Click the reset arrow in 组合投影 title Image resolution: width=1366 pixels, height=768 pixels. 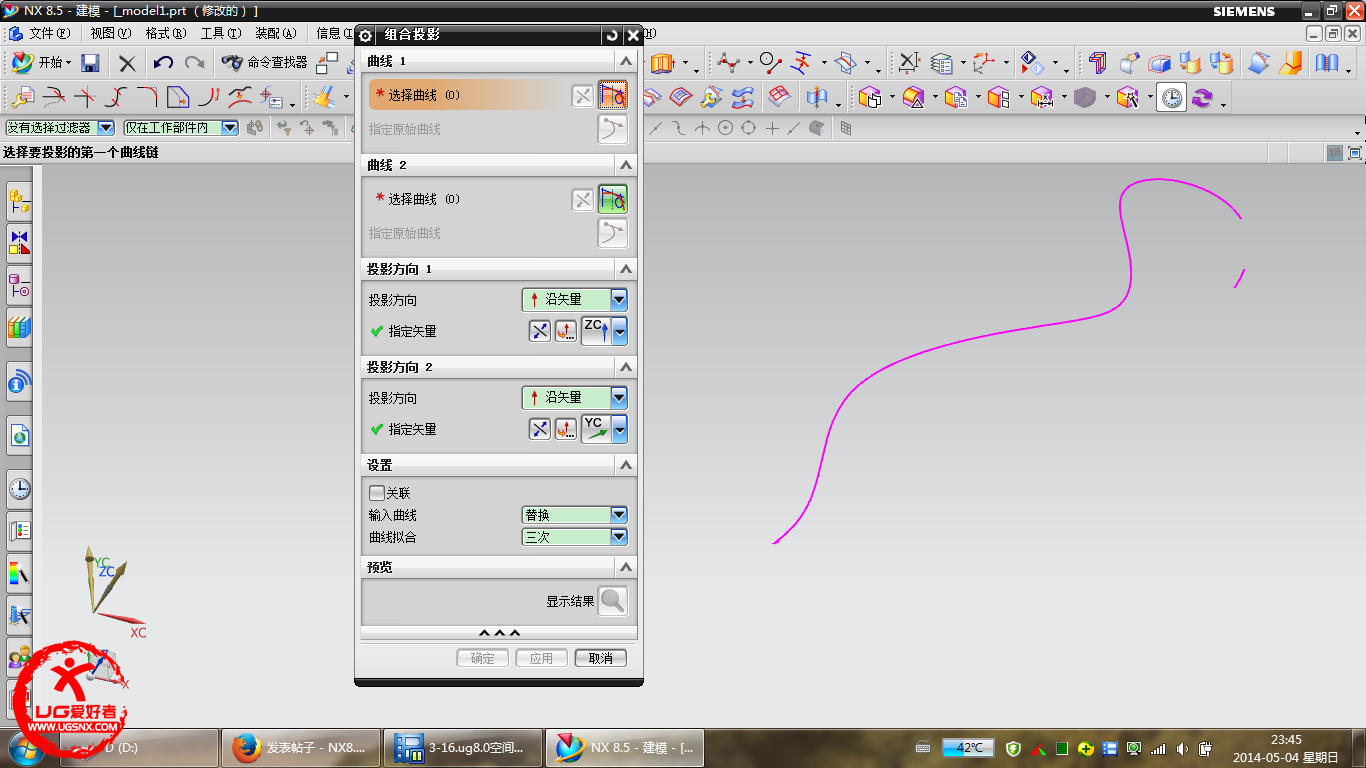(x=612, y=35)
